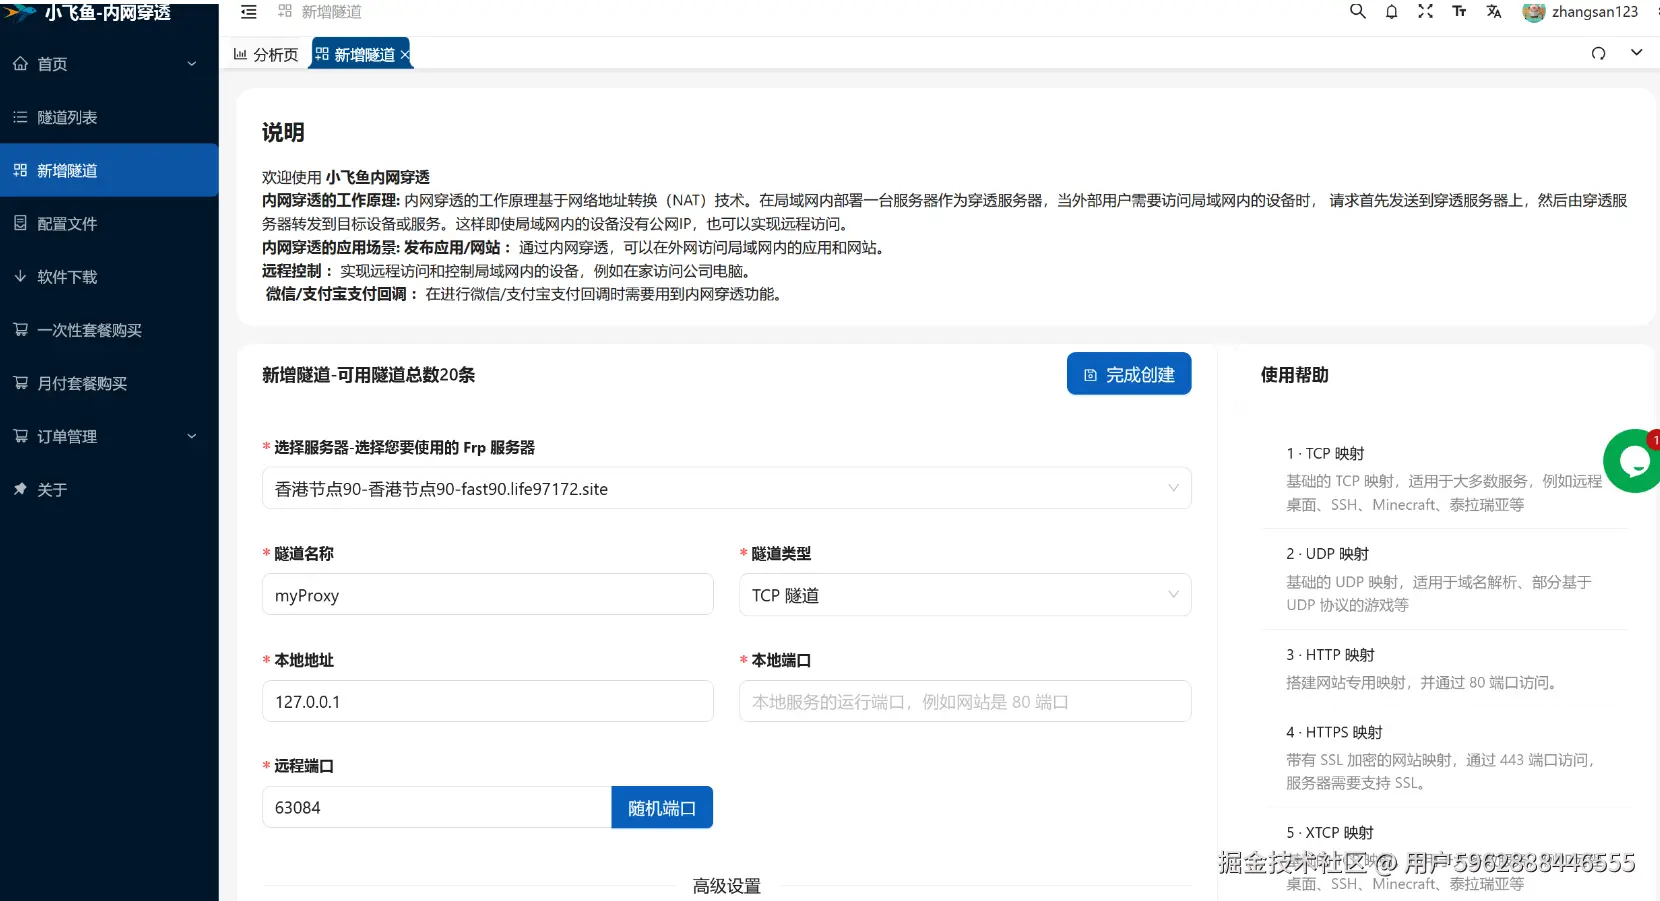The width and height of the screenshot is (1660, 901).
Task: Open the search icon in header
Action: [x=1357, y=11]
